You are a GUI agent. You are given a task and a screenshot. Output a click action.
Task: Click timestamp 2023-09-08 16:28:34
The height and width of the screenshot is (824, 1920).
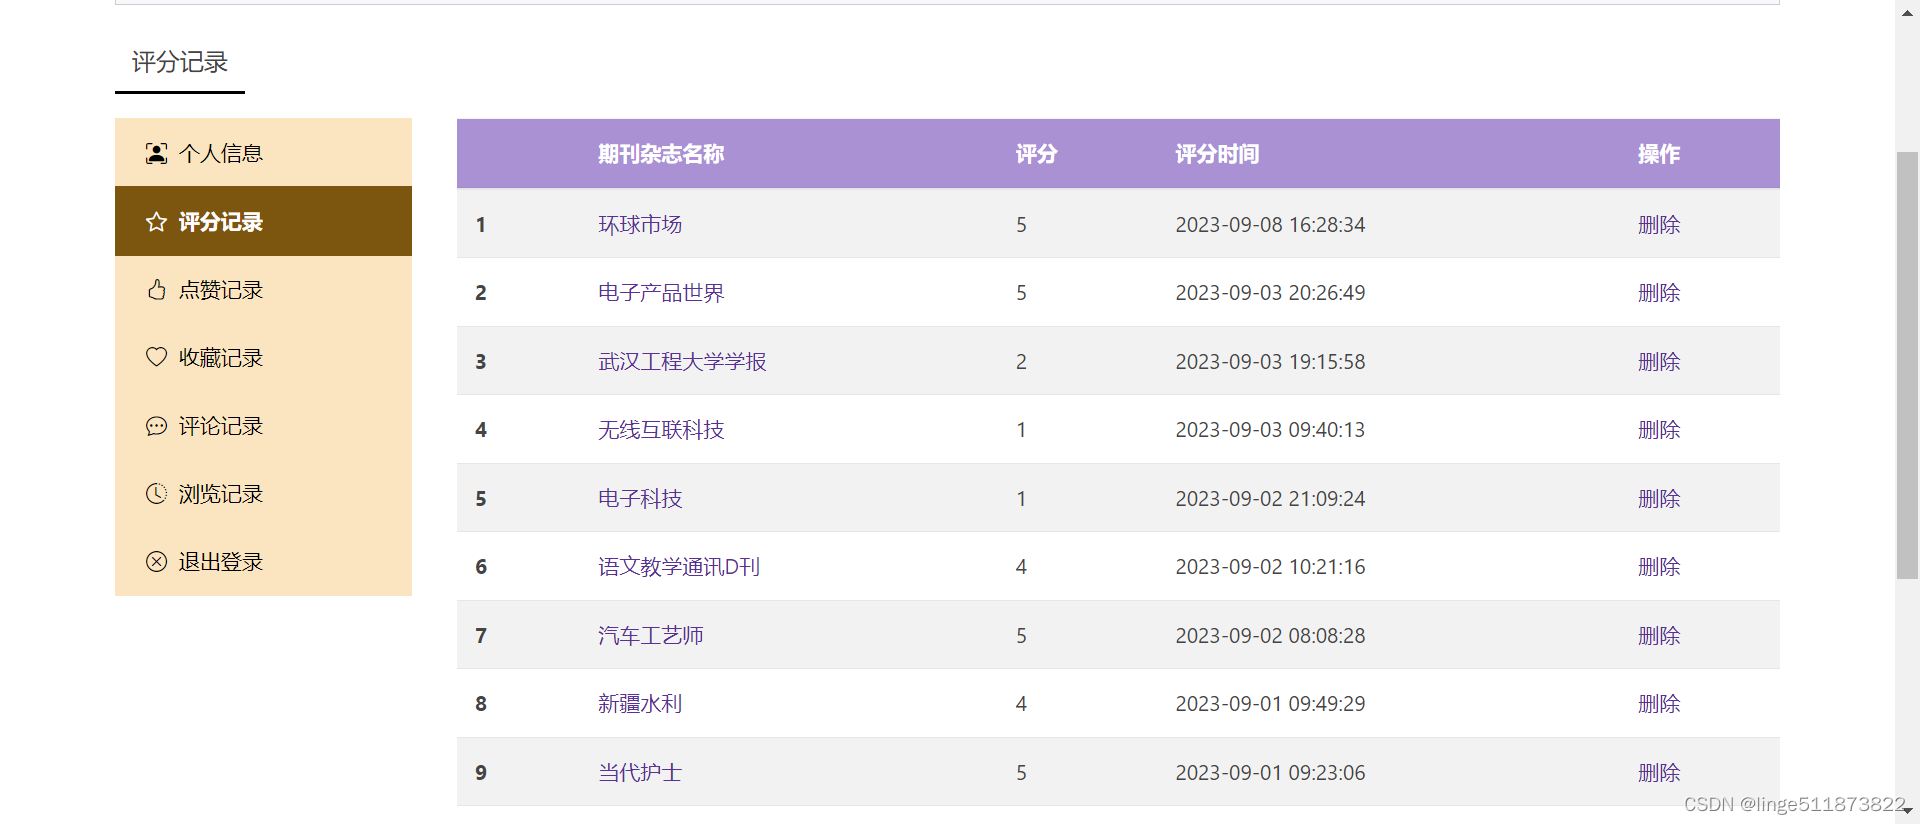(x=1270, y=225)
